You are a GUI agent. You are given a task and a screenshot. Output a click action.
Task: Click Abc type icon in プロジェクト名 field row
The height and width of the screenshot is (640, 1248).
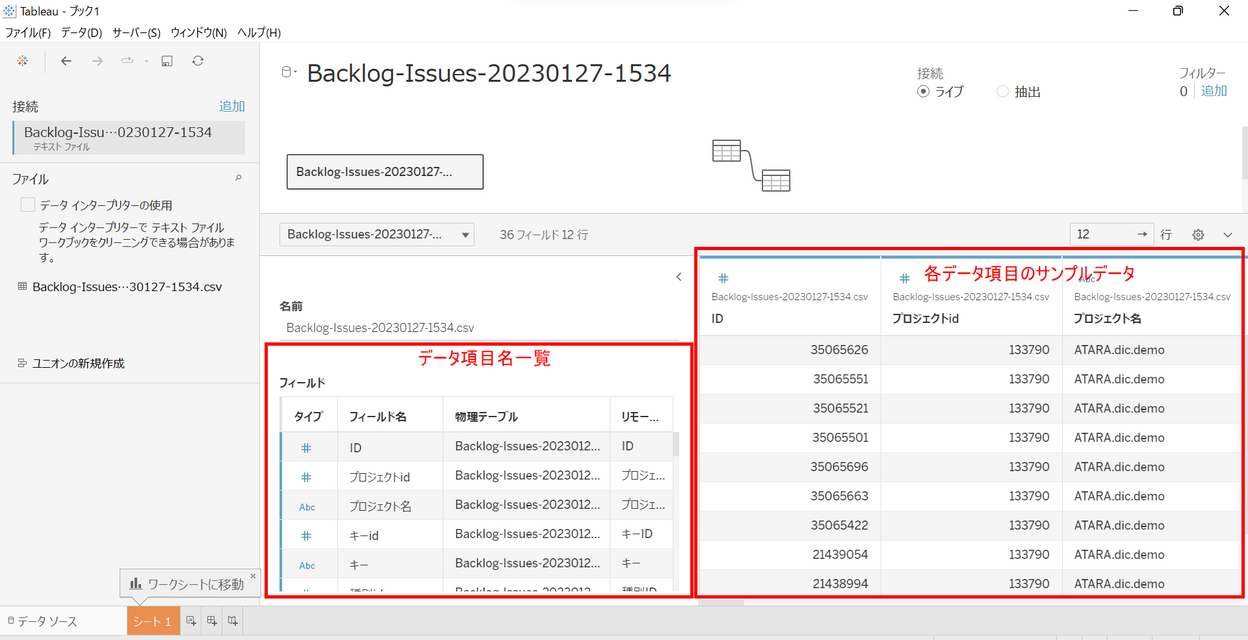(307, 507)
